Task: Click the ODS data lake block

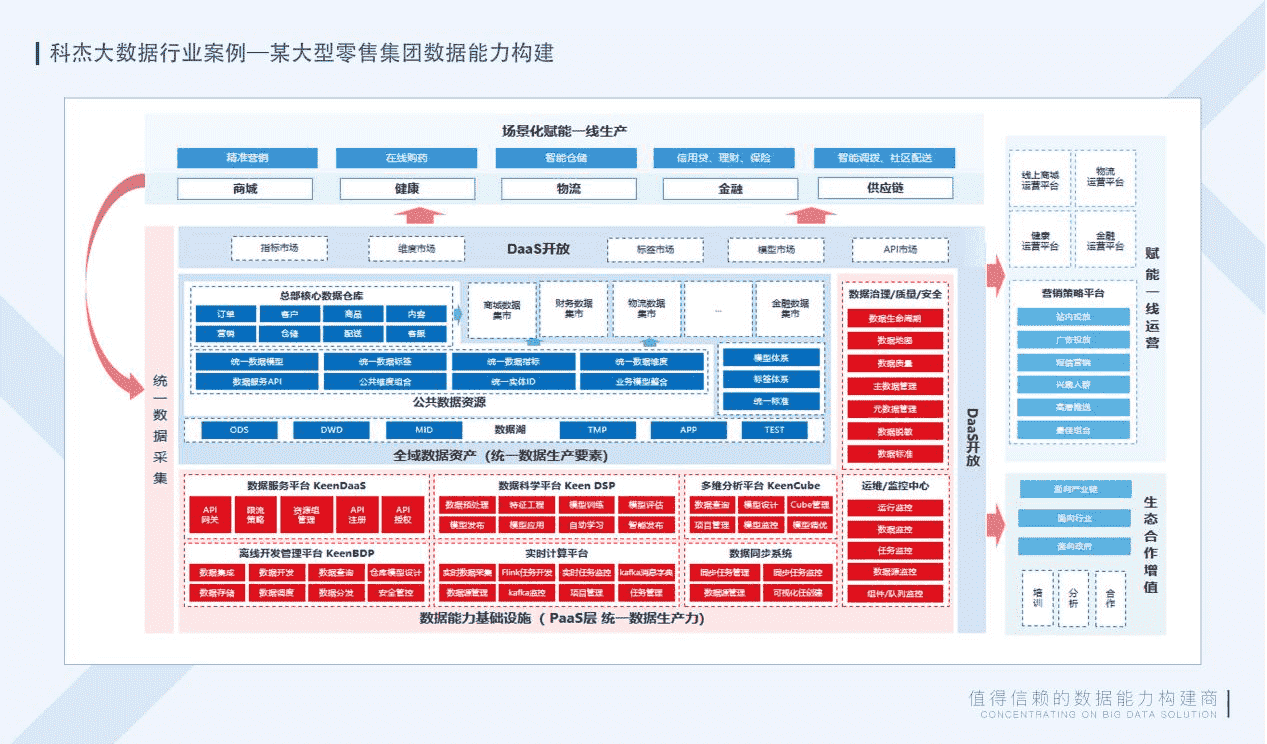Action: point(239,430)
